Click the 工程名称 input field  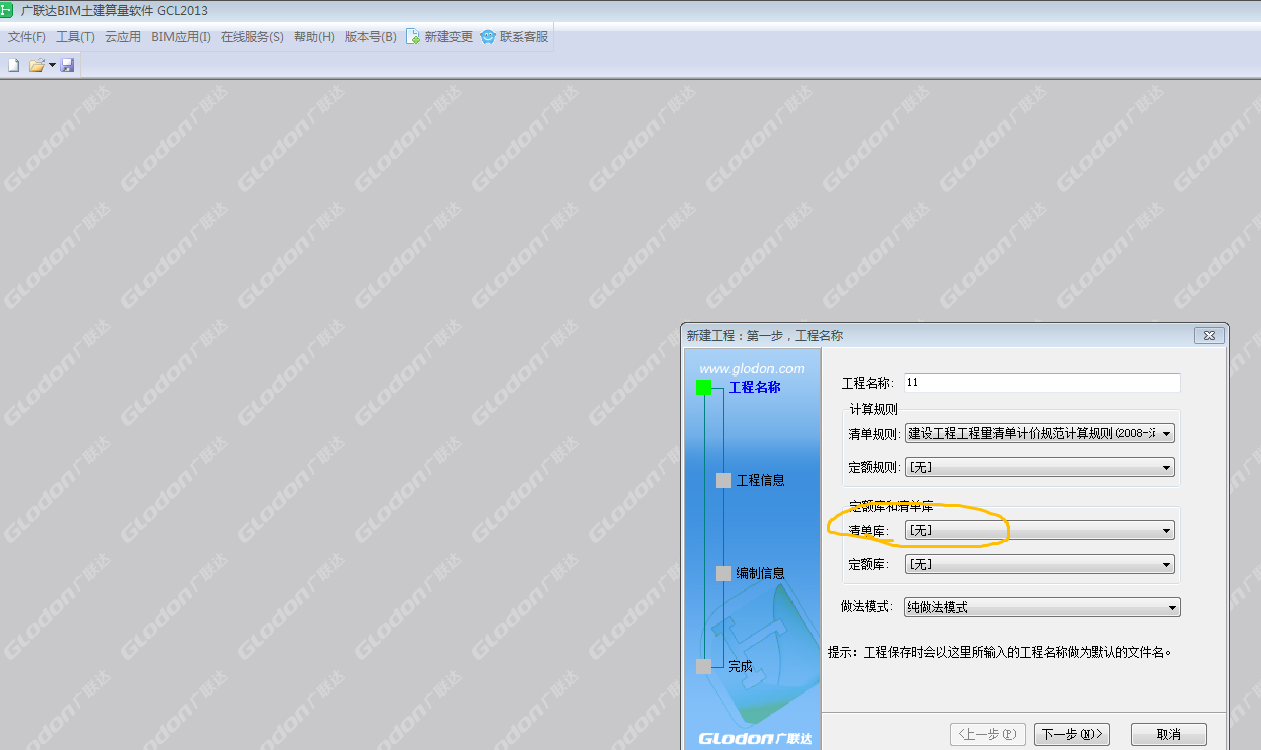click(x=1042, y=383)
